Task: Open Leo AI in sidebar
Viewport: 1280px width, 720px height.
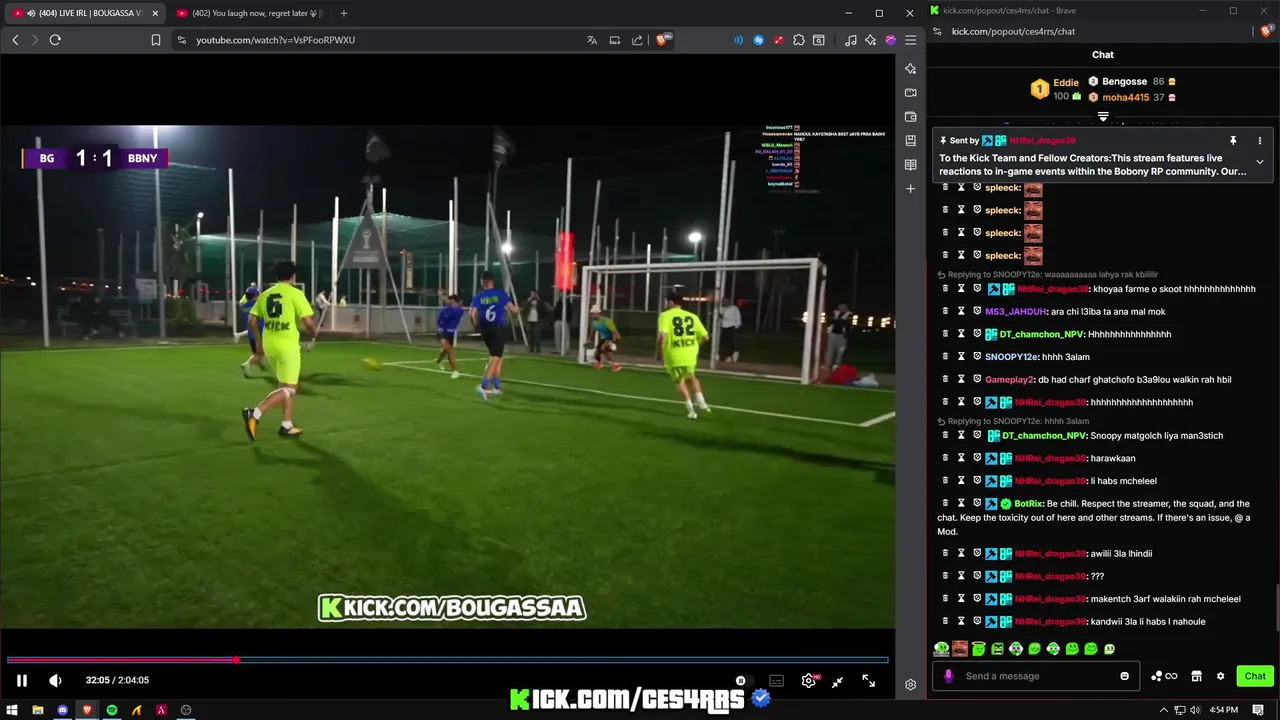Action: coord(910,69)
